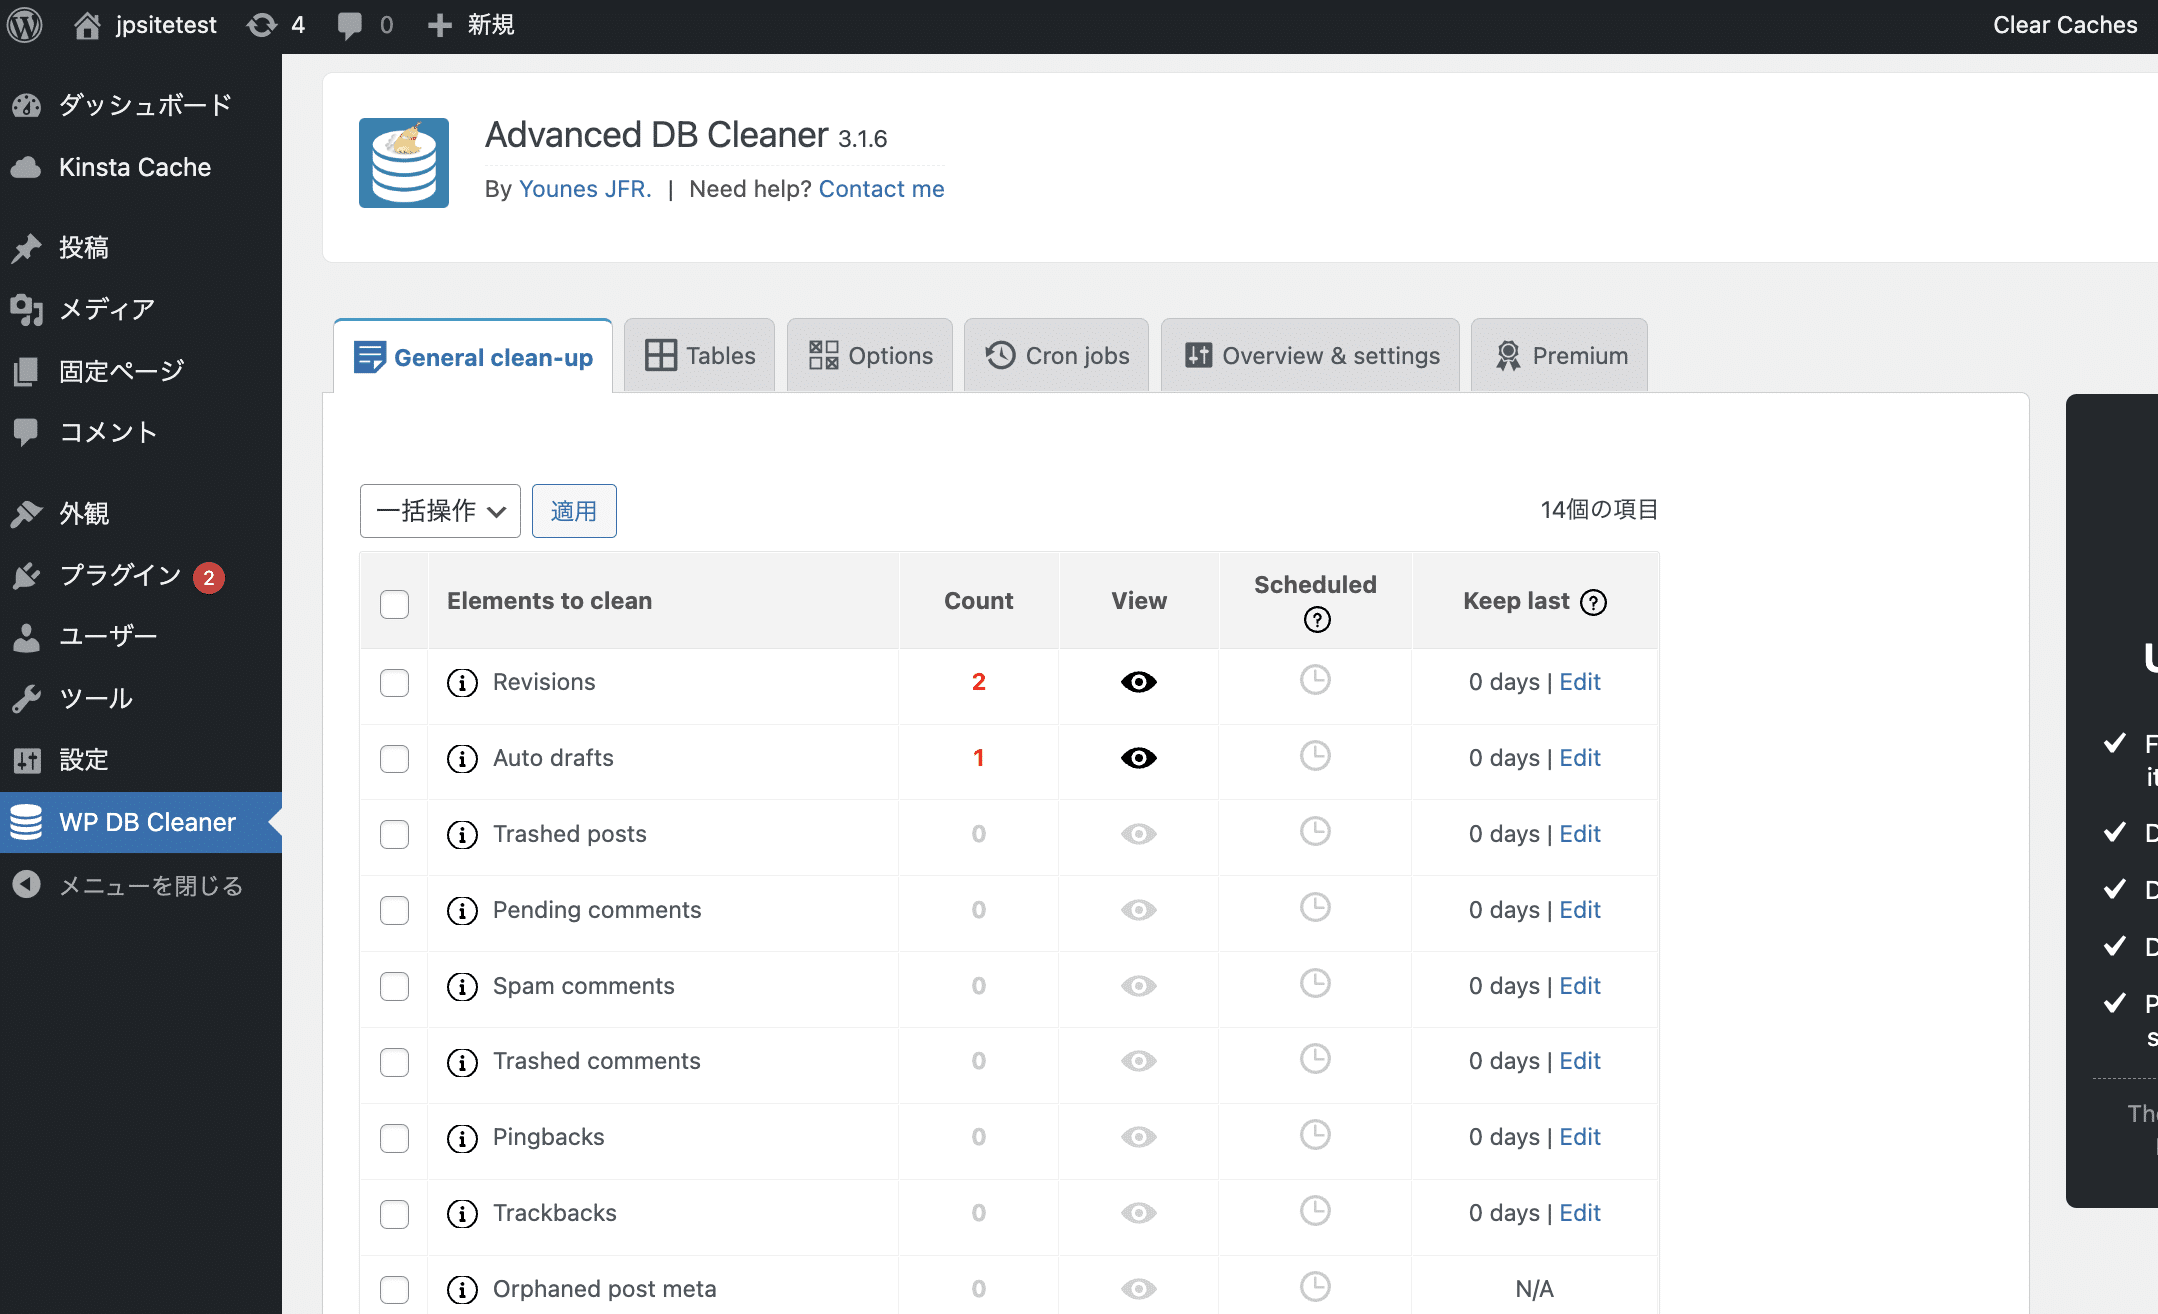Tick the Trashed posts checkbox
Viewport: 2158px width, 1314px height.
pyautogui.click(x=395, y=834)
